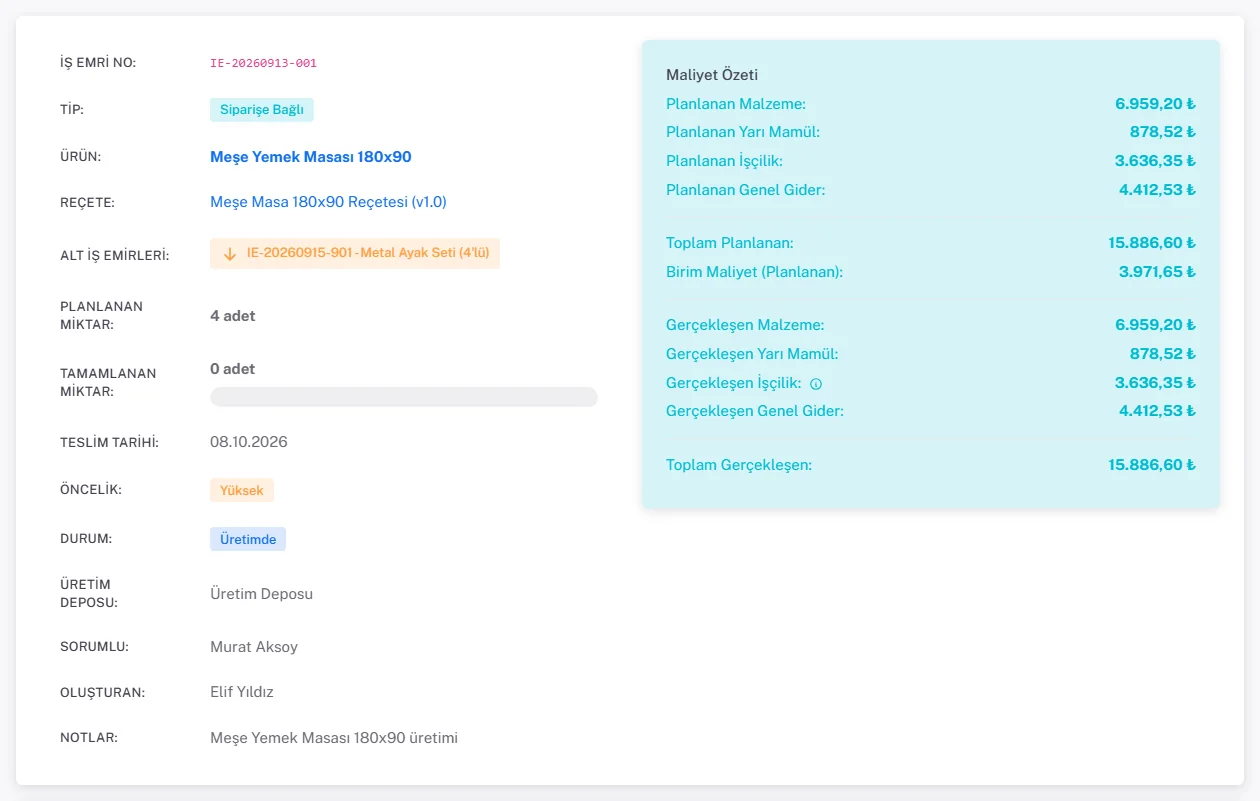Click the unit cost value 3.971,65 ₺
The image size is (1260, 801).
tap(1157, 272)
